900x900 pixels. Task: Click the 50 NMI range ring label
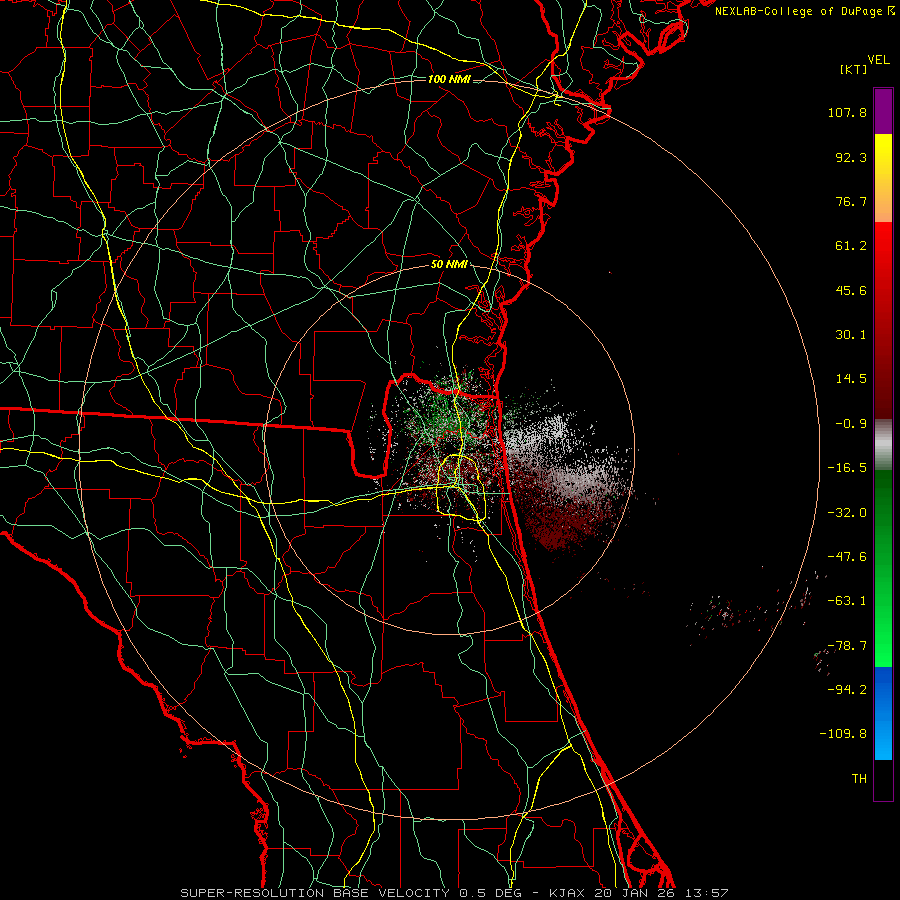click(449, 265)
